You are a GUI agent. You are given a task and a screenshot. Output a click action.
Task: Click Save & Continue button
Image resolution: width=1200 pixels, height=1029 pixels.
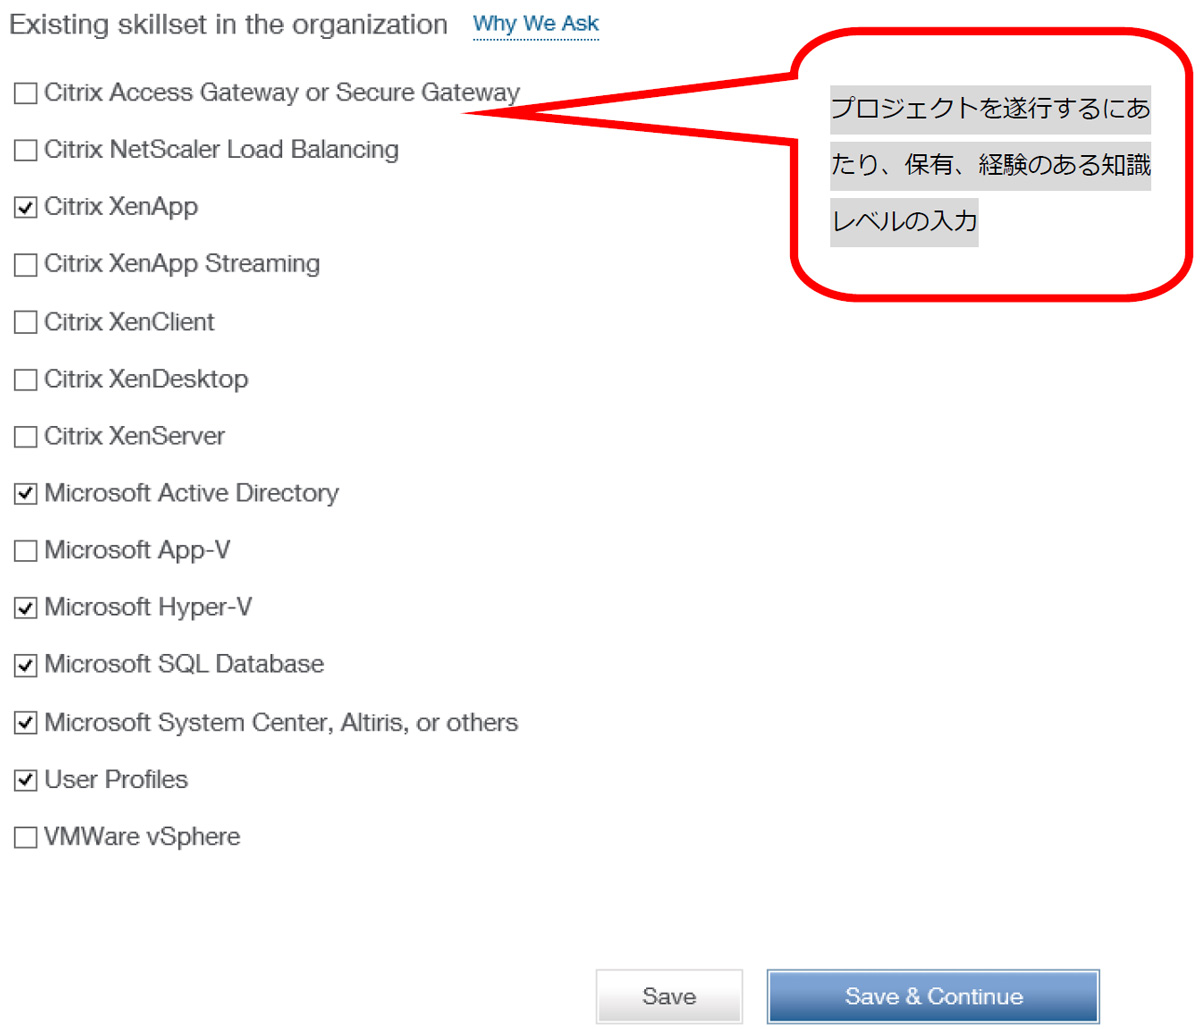[933, 997]
